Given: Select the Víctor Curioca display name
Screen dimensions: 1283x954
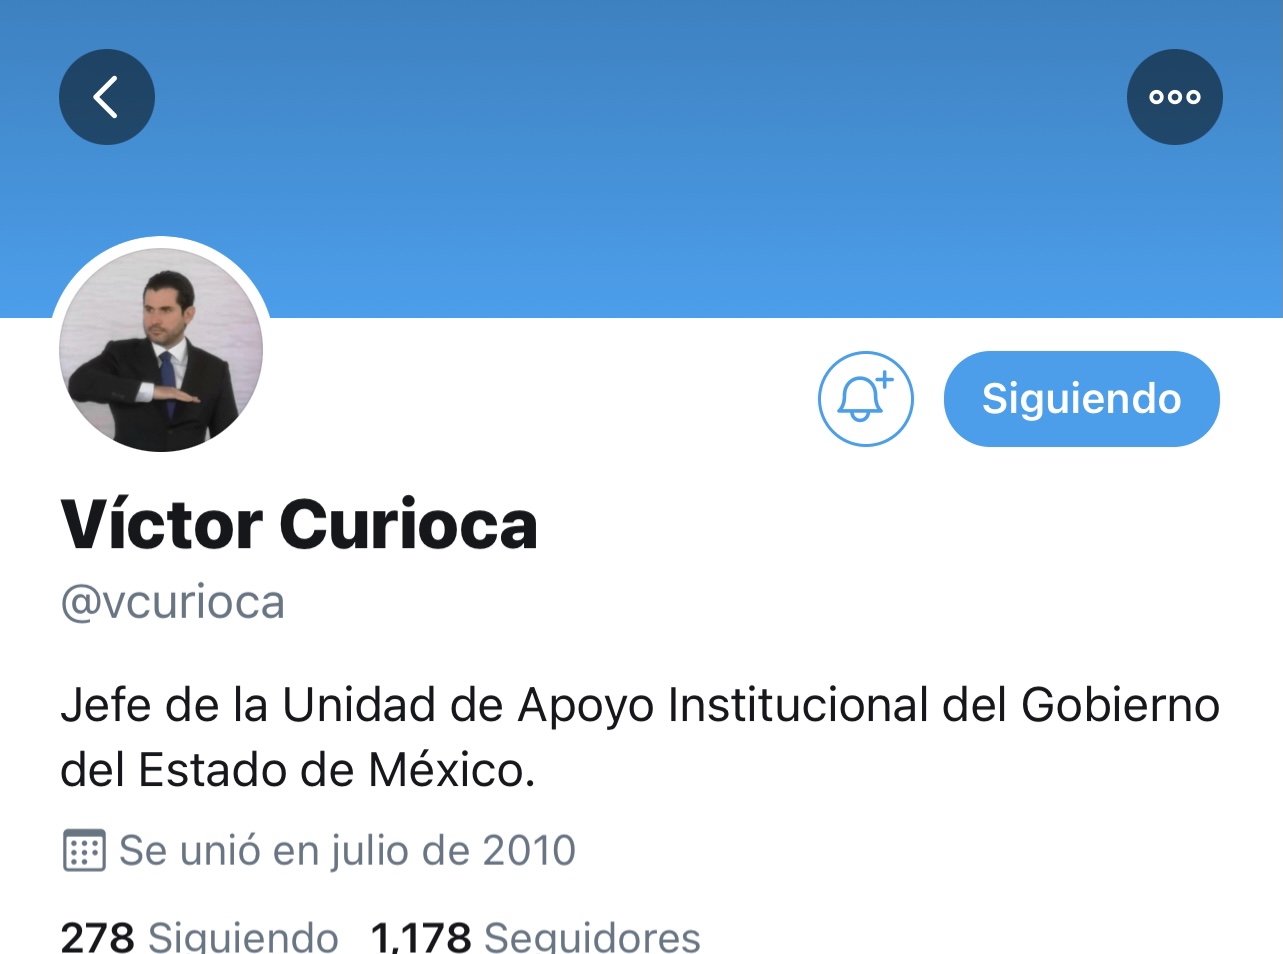Looking at the screenshot, I should click(299, 524).
